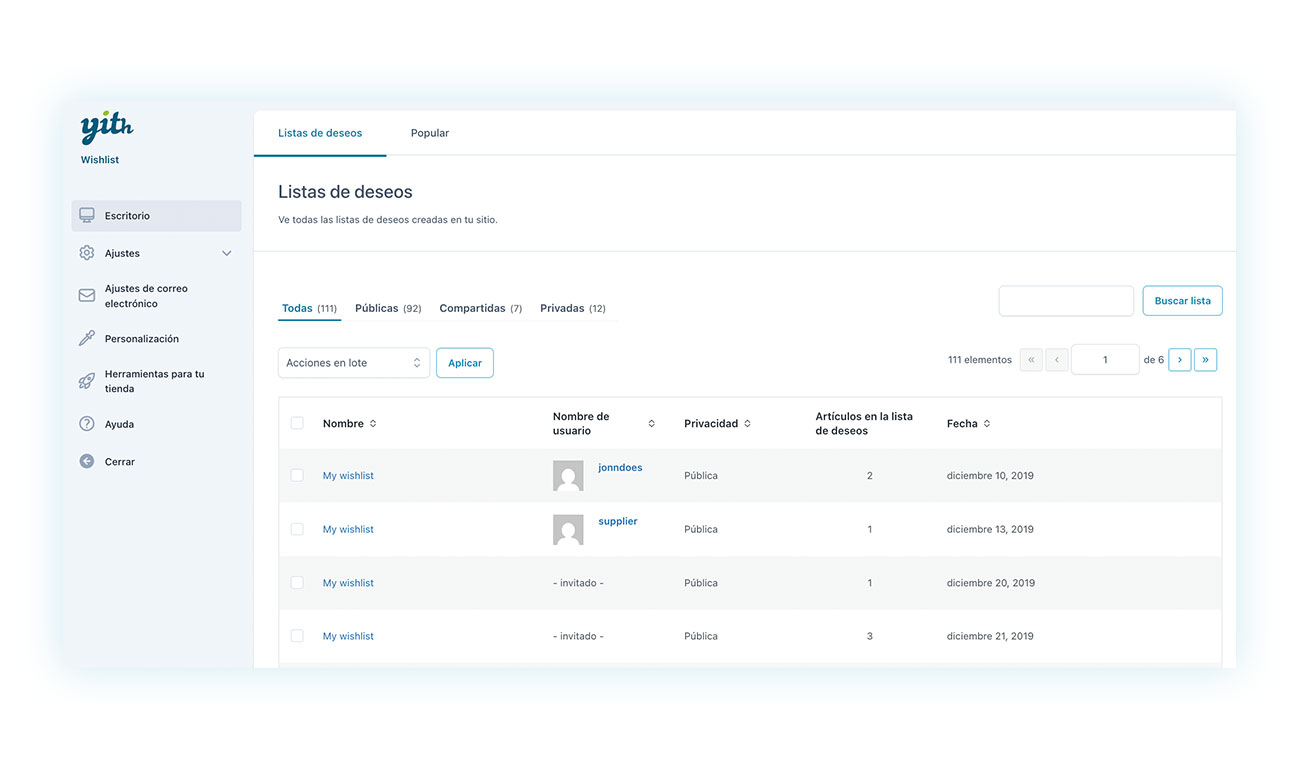Image resolution: width=1300 pixels, height=773 pixels.
Task: Open Escritorio via its monitor icon
Action: [87, 216]
